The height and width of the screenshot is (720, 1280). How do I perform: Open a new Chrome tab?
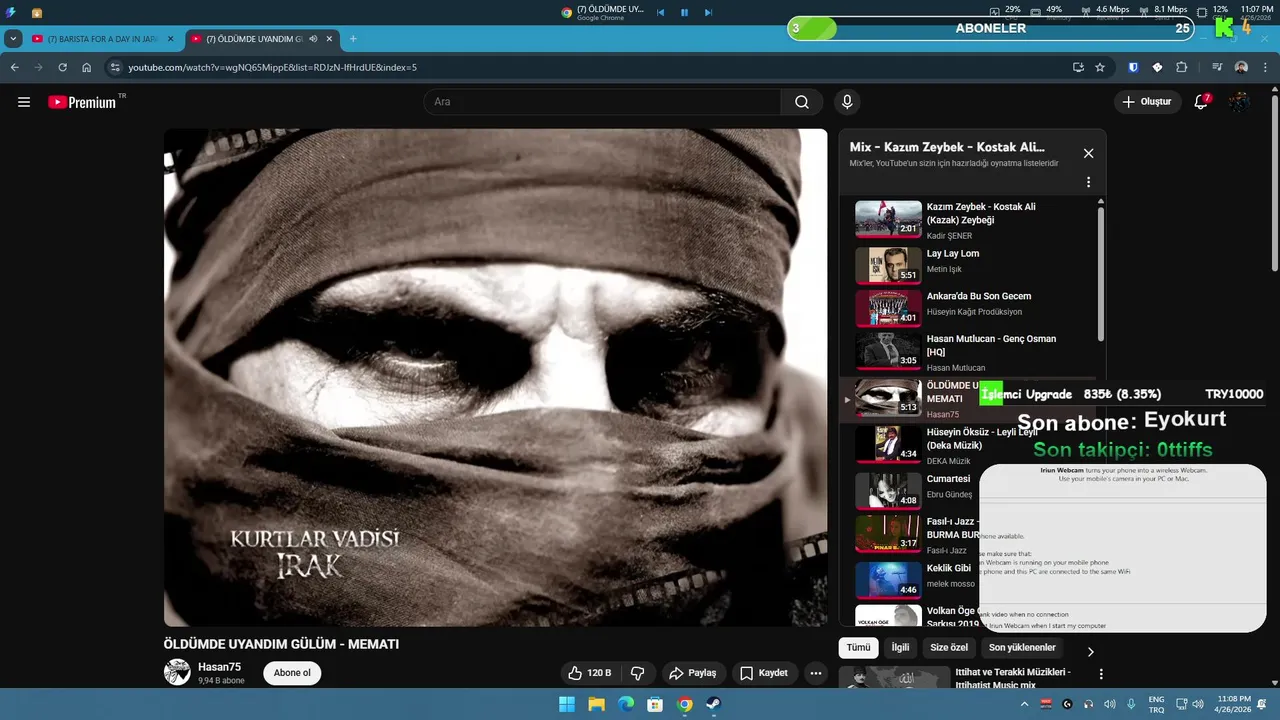coord(352,39)
